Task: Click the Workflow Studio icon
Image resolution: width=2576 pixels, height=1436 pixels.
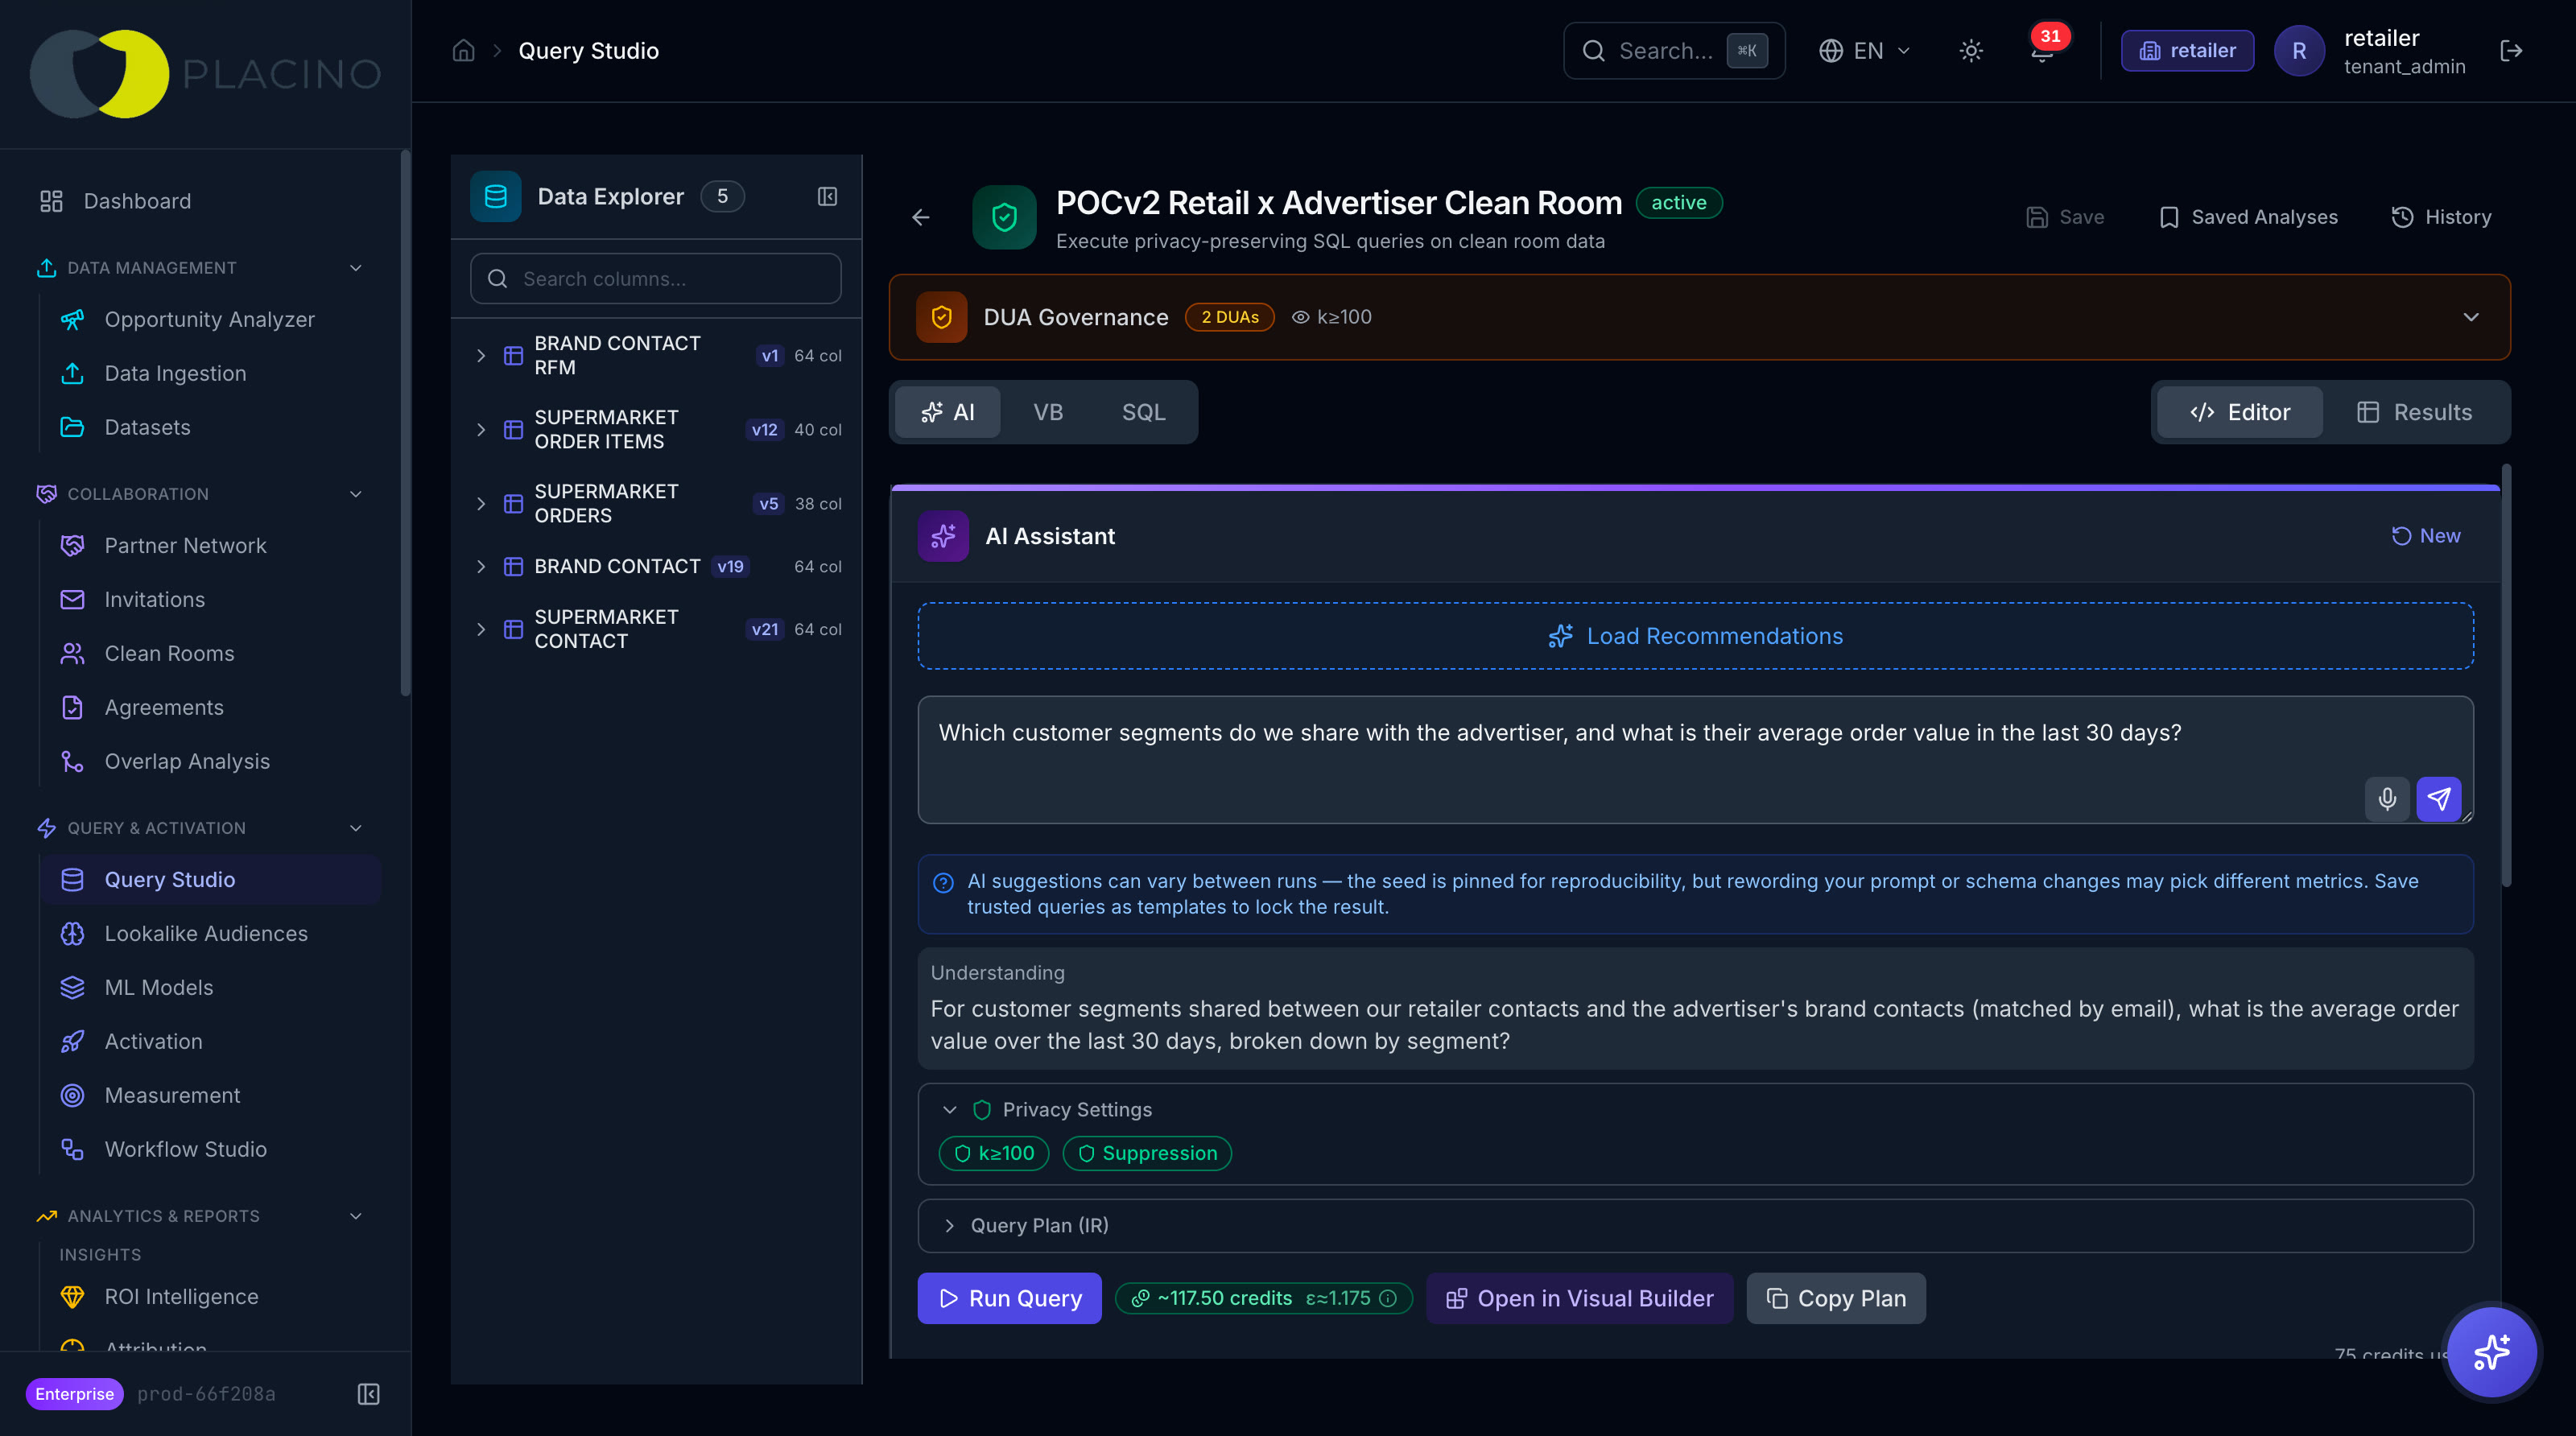Action: tap(72, 1149)
